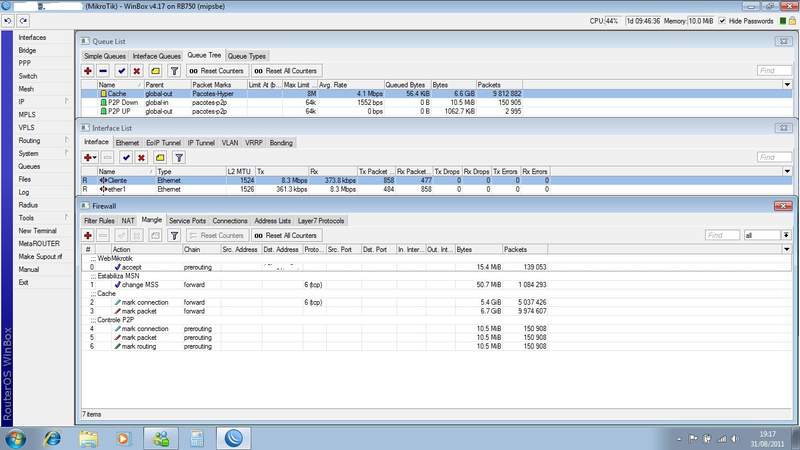
Task: Open VLAN tab in Interface List
Action: pos(230,143)
